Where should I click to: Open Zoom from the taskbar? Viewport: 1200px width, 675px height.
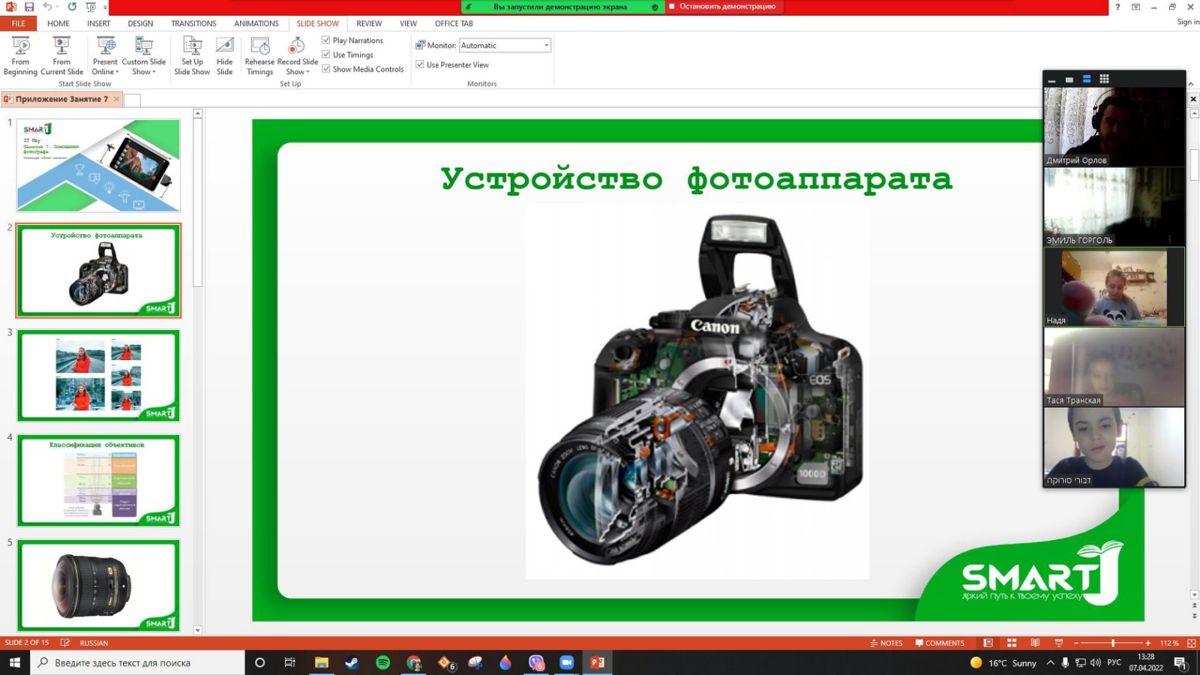[567, 663]
